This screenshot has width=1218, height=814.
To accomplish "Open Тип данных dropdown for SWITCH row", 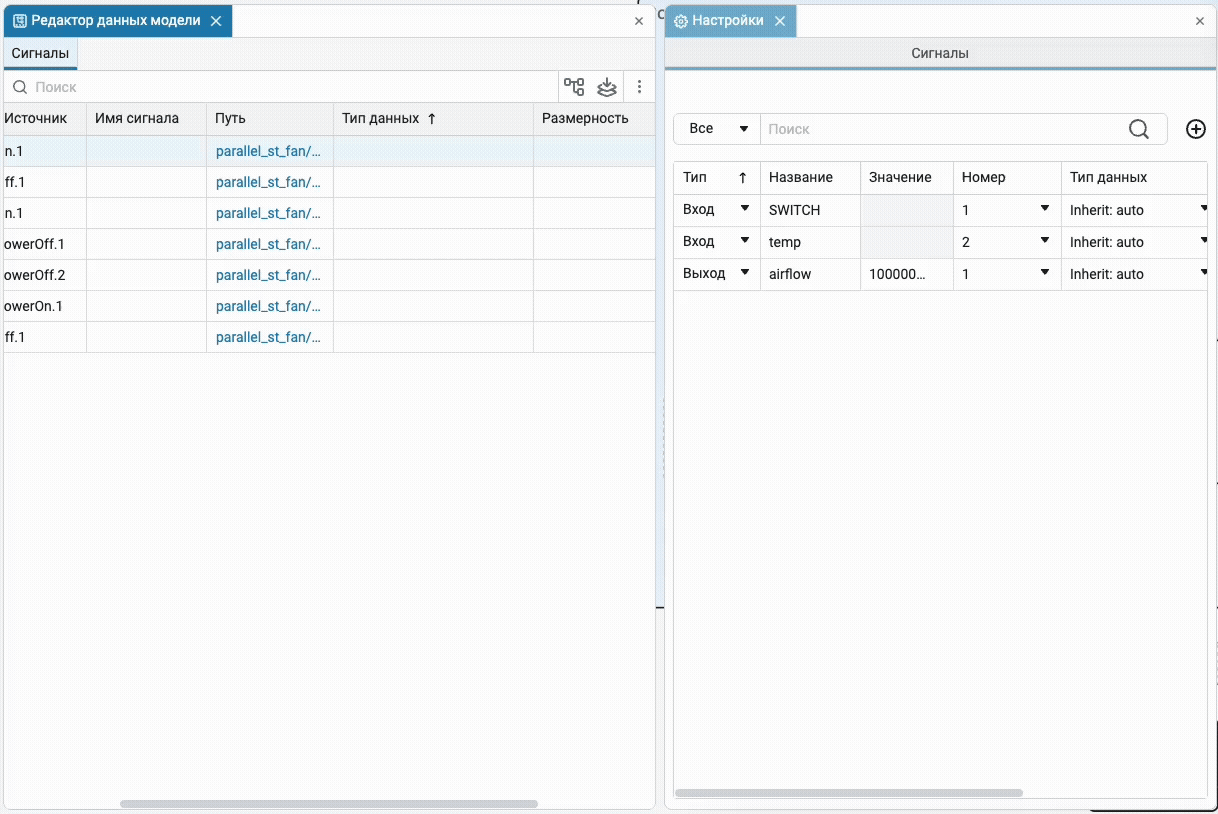I will click(x=1204, y=209).
